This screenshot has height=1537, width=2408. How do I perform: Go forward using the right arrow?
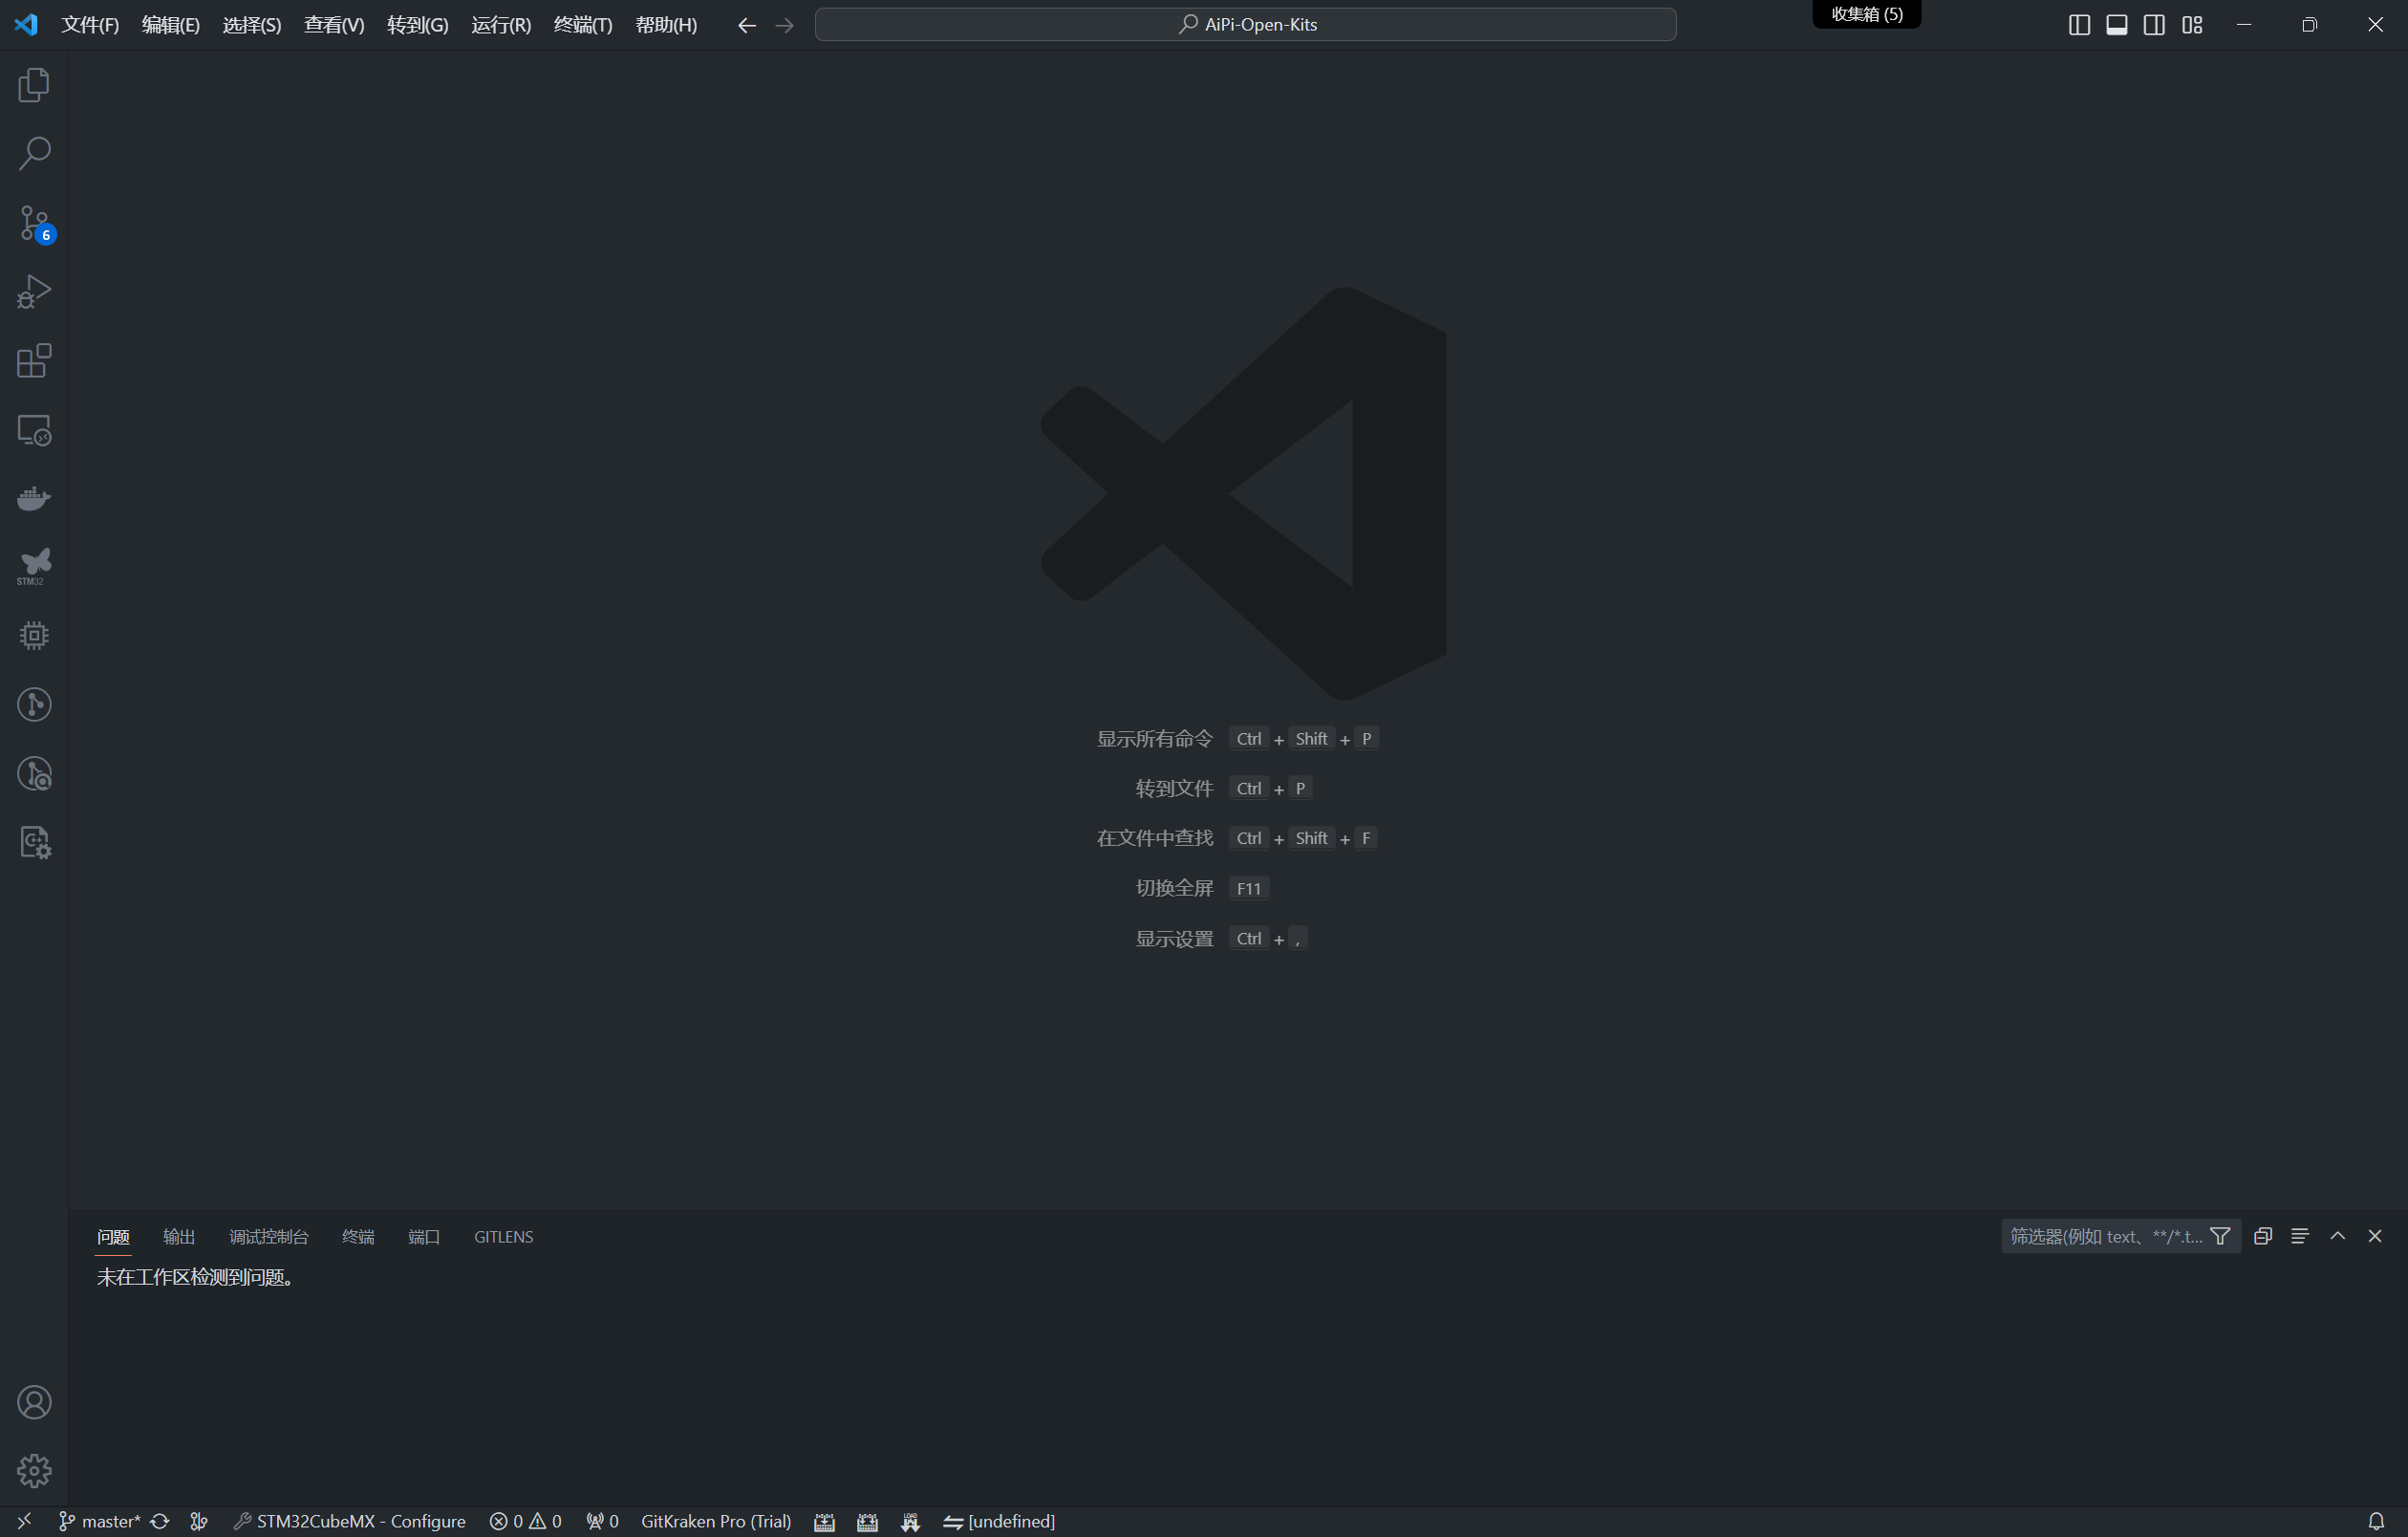pyautogui.click(x=784, y=25)
